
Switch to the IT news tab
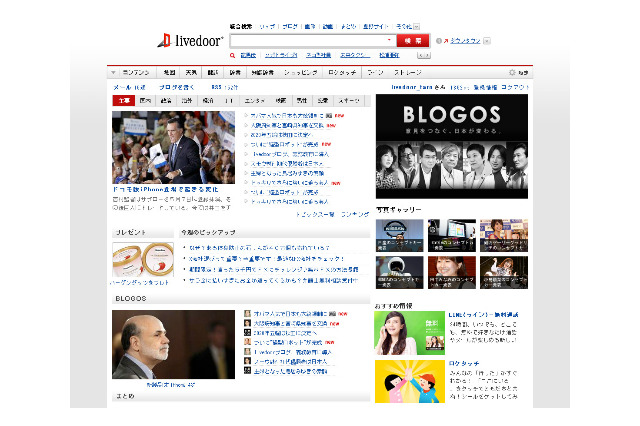[229, 100]
